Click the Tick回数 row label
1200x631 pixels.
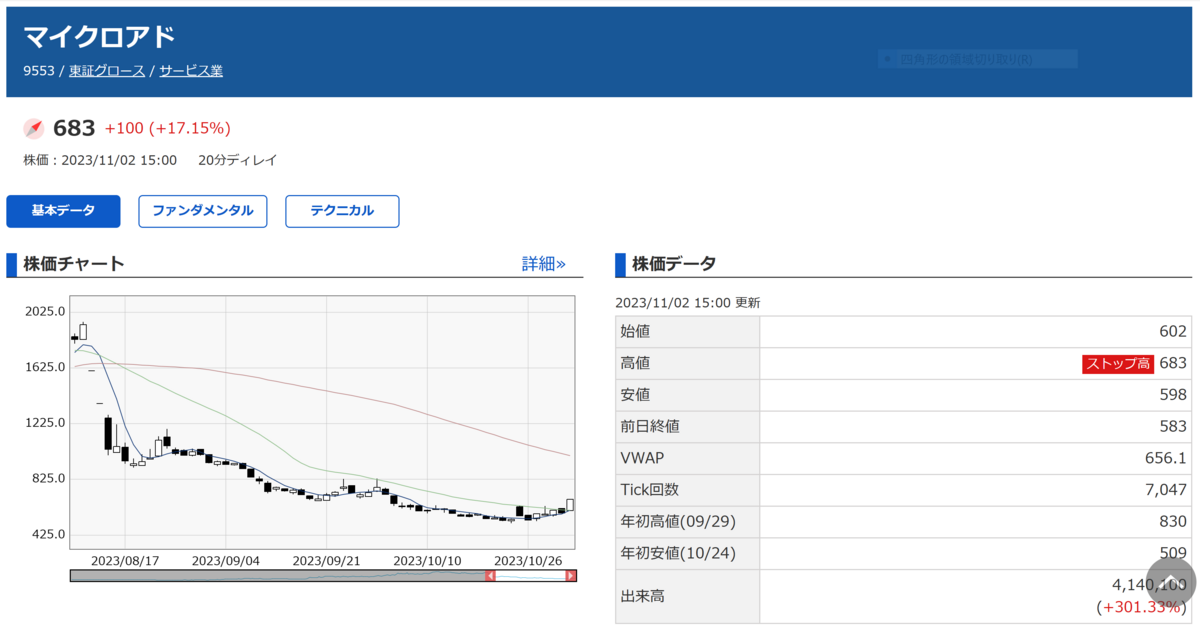tap(650, 489)
